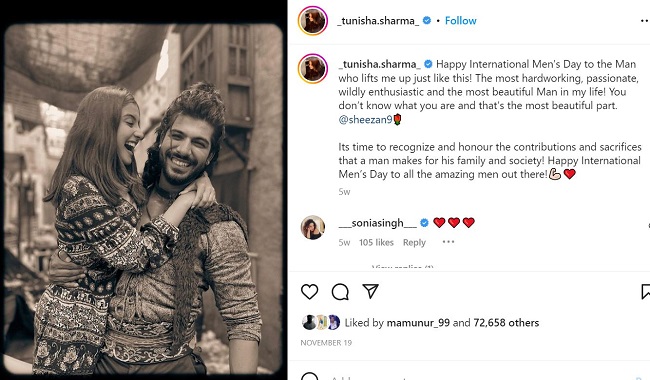The height and width of the screenshot is (380, 650).
Task: Open __soniasingh__ username in comments
Action: pos(378,223)
